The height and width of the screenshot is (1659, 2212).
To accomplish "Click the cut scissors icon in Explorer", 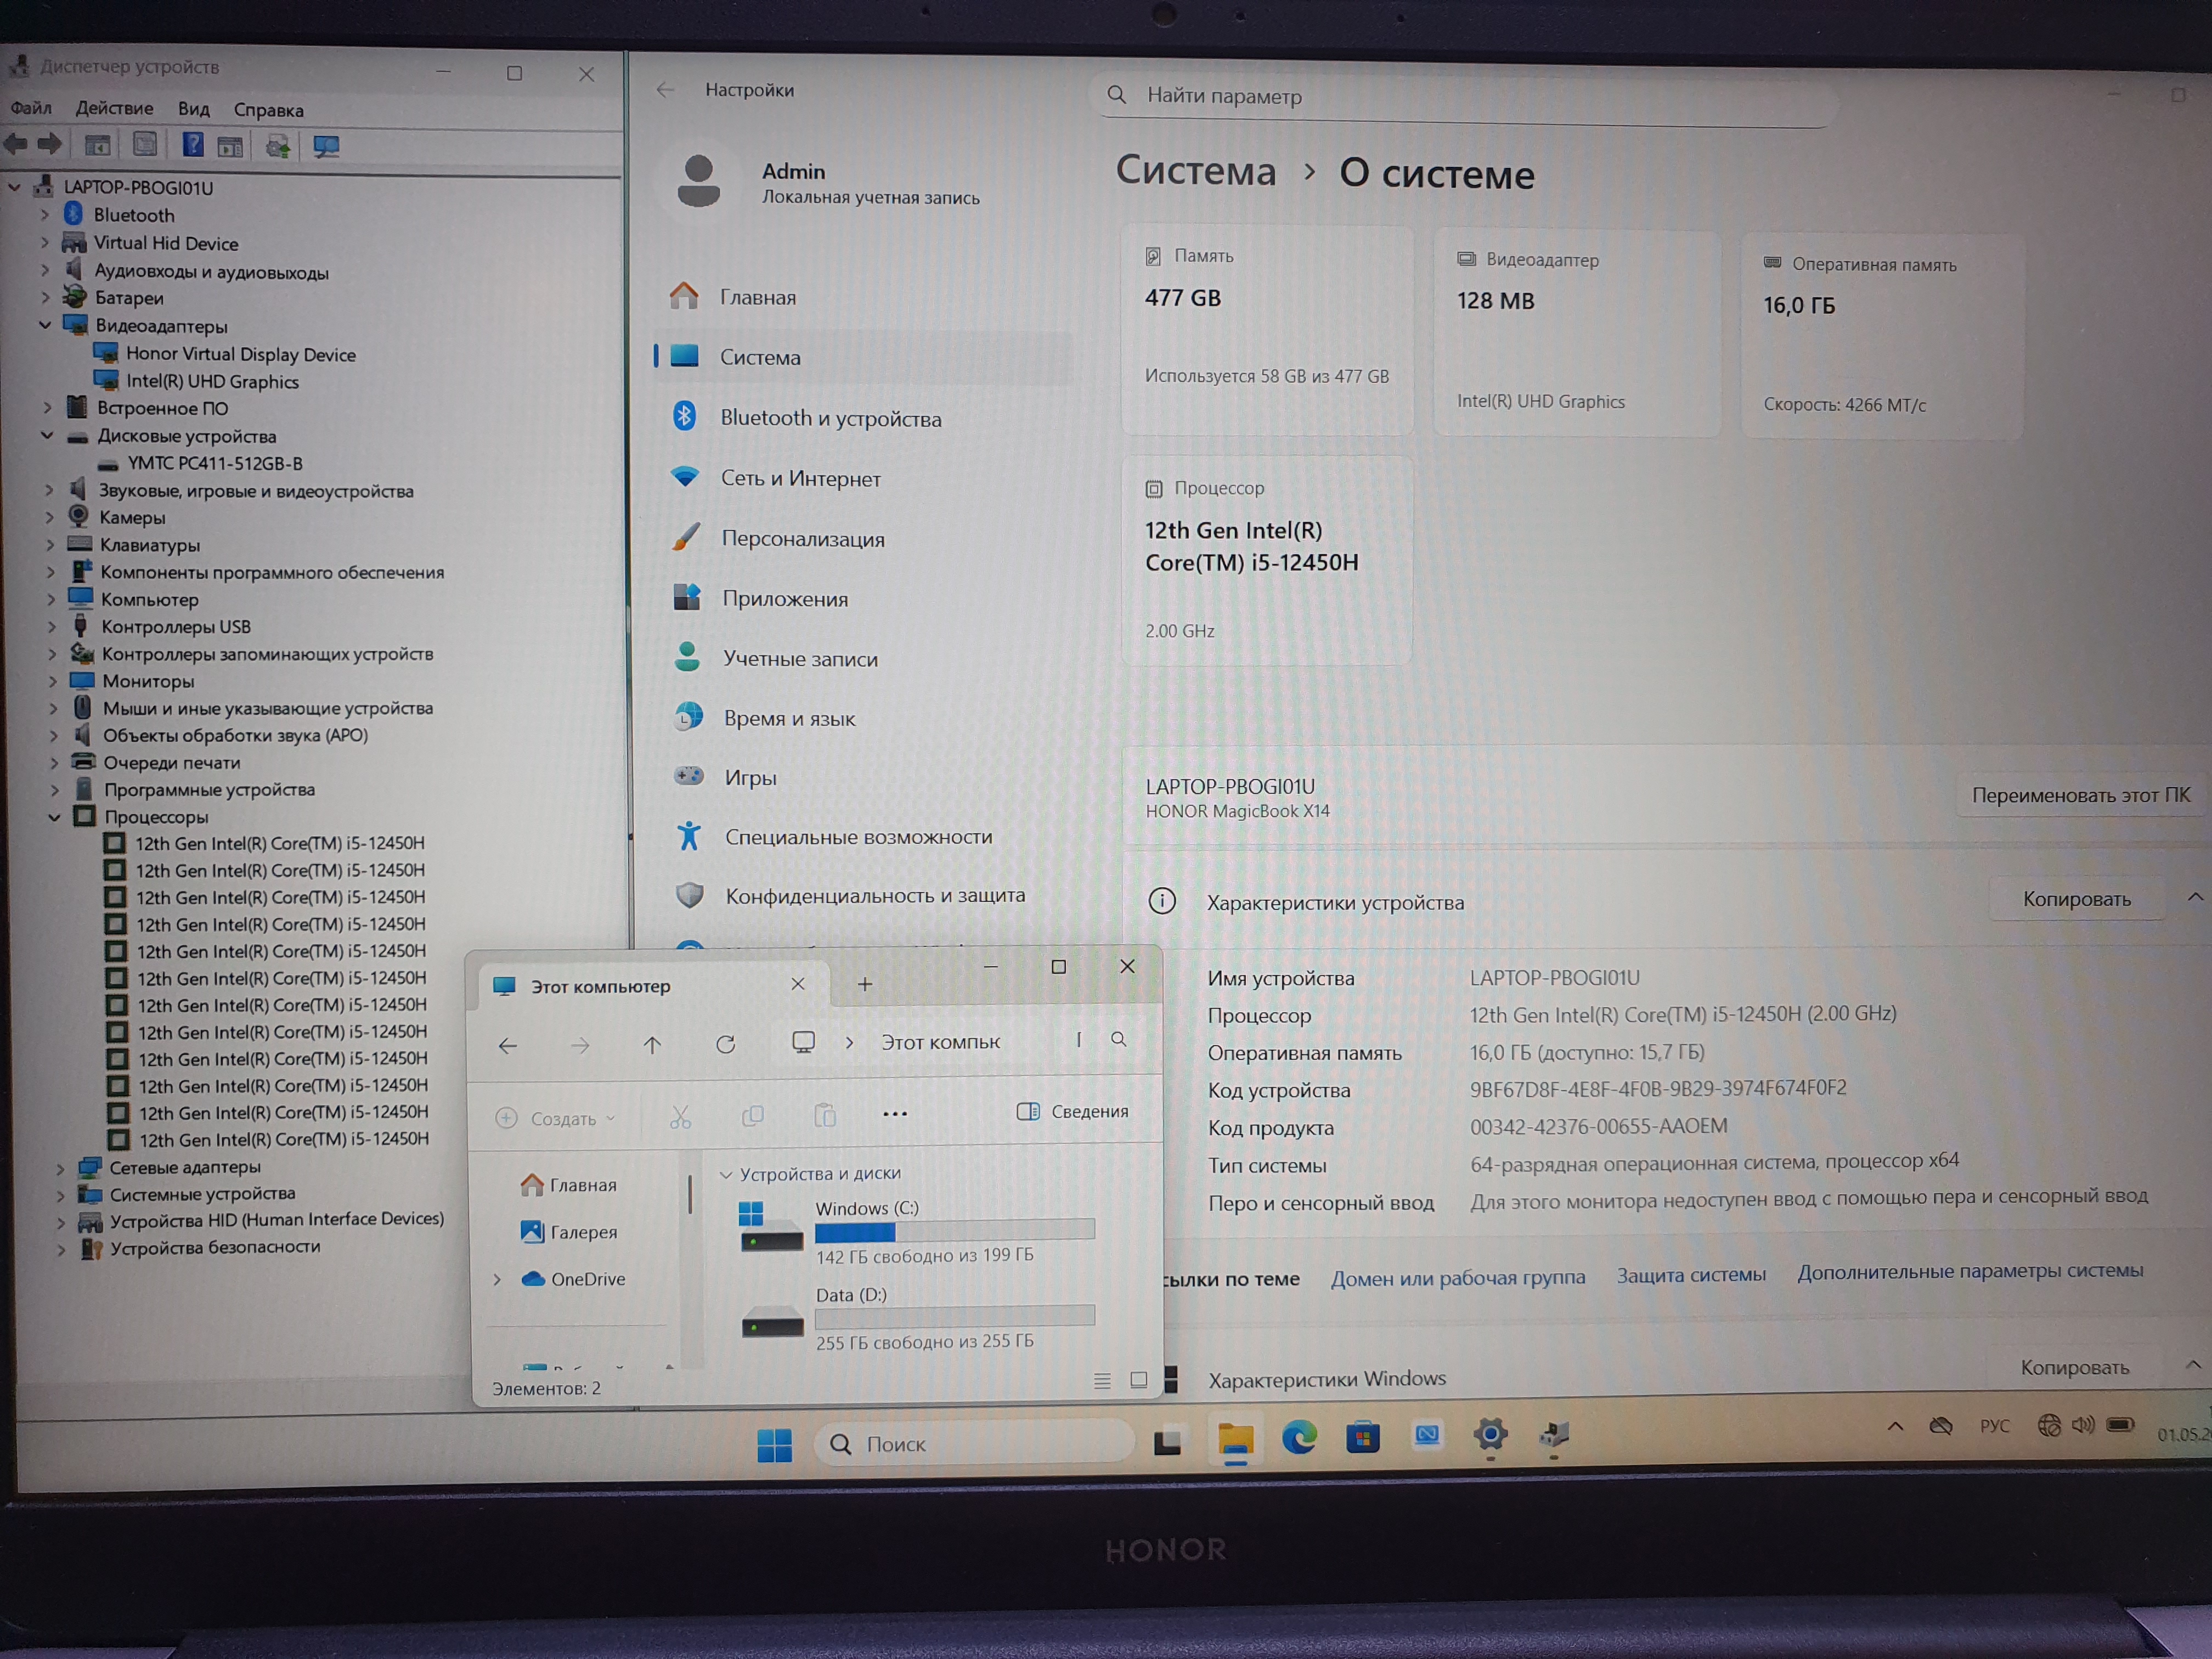I will point(680,1117).
